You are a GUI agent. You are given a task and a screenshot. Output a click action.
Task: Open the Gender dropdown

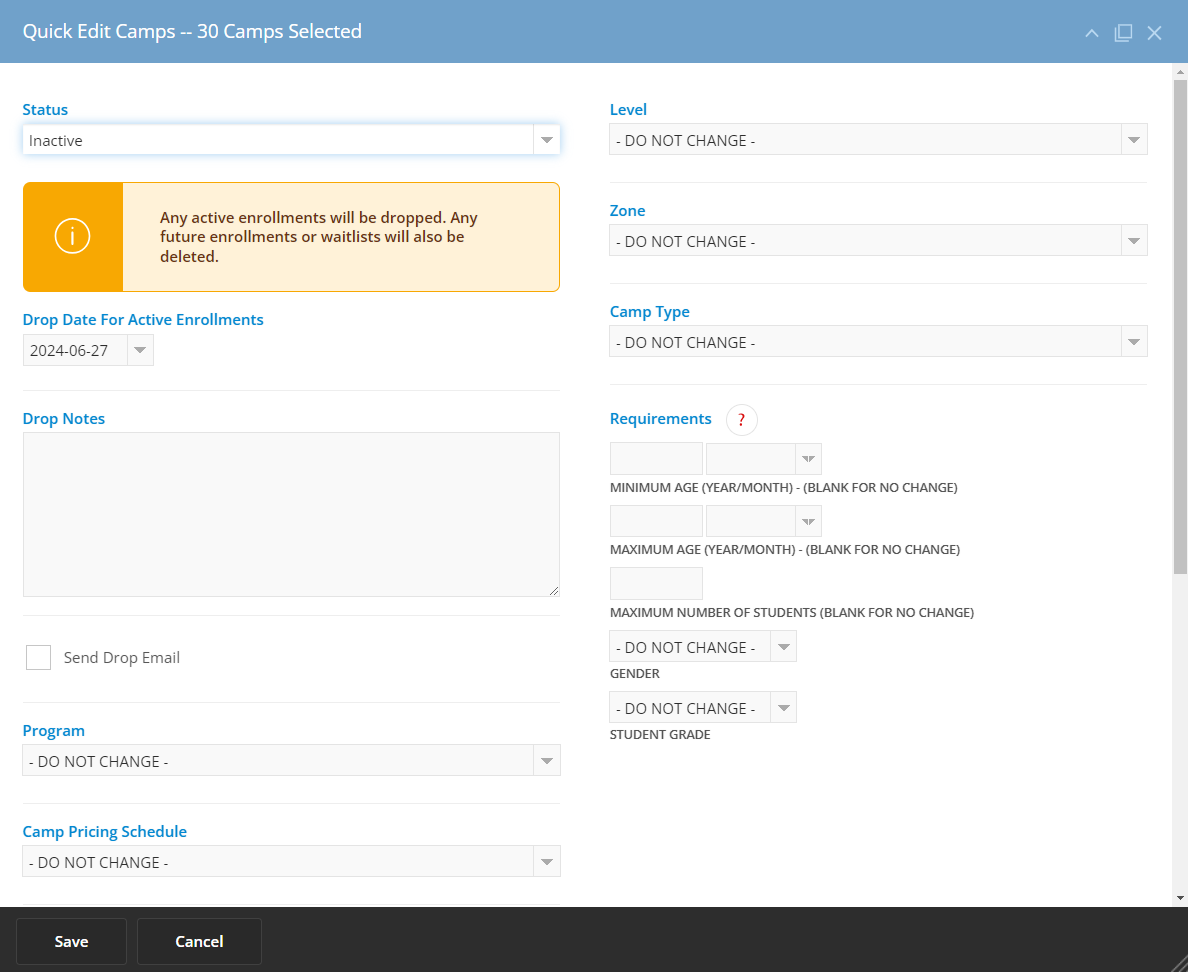point(702,646)
